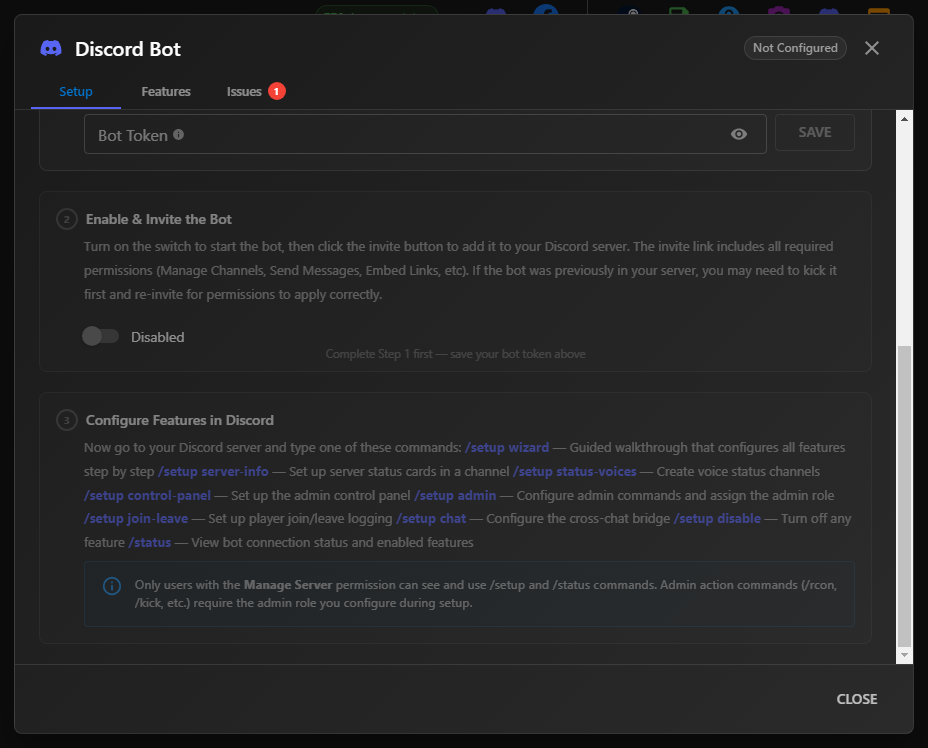Click the red issues count badge
This screenshot has height=748, width=928.
276,92
